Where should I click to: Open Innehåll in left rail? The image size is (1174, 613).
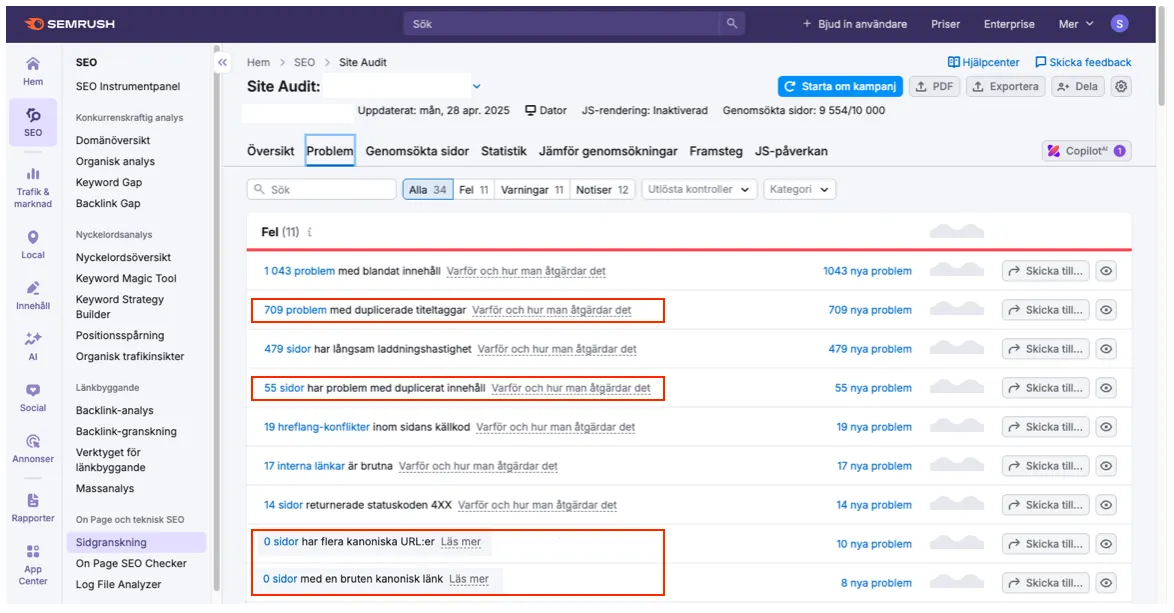click(33, 296)
